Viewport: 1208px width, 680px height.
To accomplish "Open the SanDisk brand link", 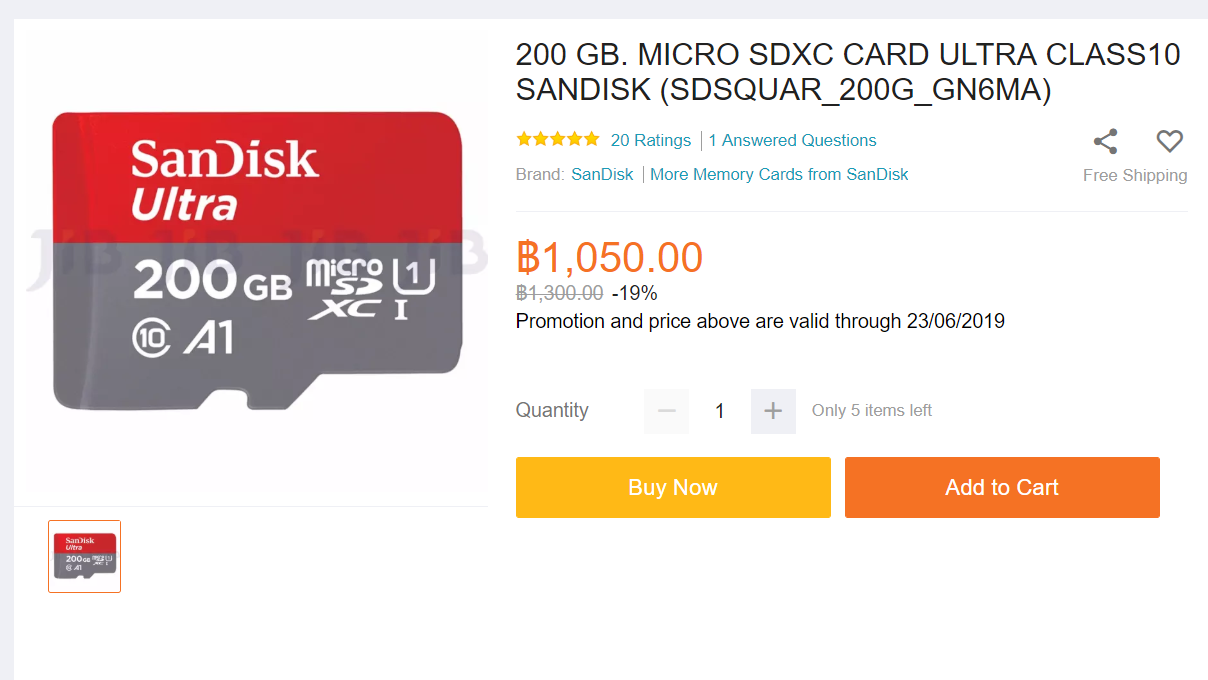I will tap(602, 174).
